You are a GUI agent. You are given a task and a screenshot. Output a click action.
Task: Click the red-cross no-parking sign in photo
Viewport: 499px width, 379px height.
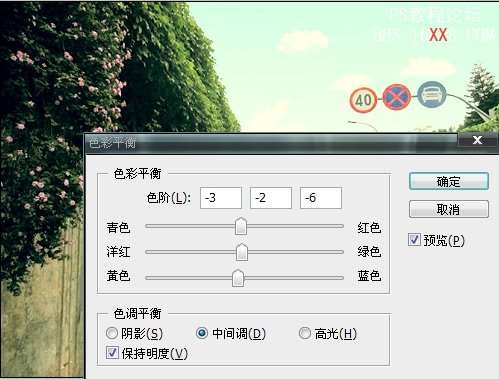[x=397, y=97]
